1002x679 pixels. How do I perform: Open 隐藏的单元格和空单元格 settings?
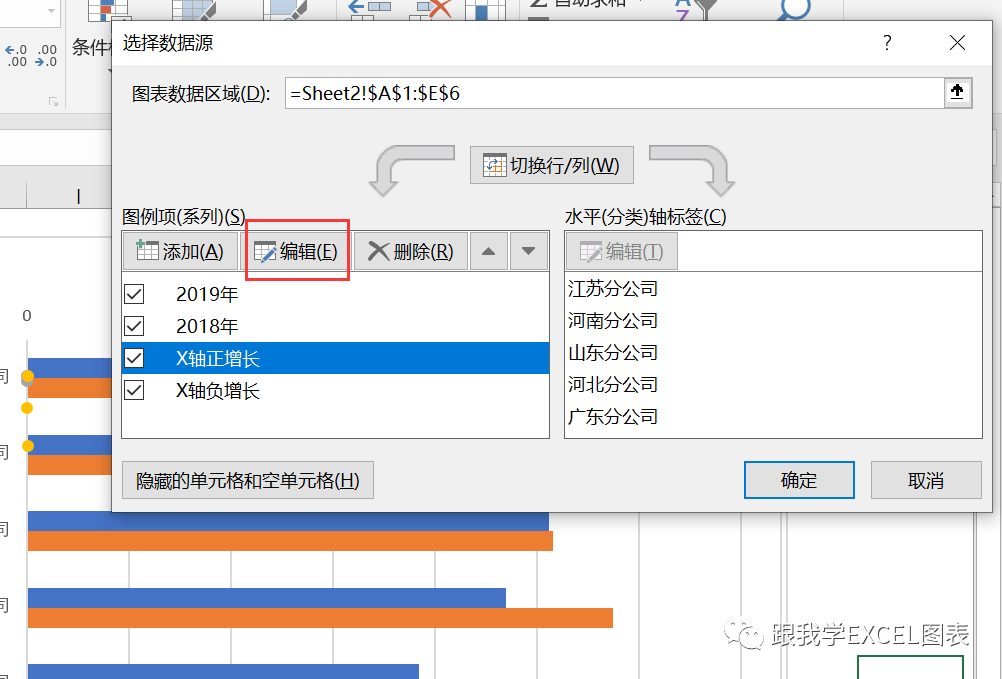pyautogui.click(x=247, y=480)
